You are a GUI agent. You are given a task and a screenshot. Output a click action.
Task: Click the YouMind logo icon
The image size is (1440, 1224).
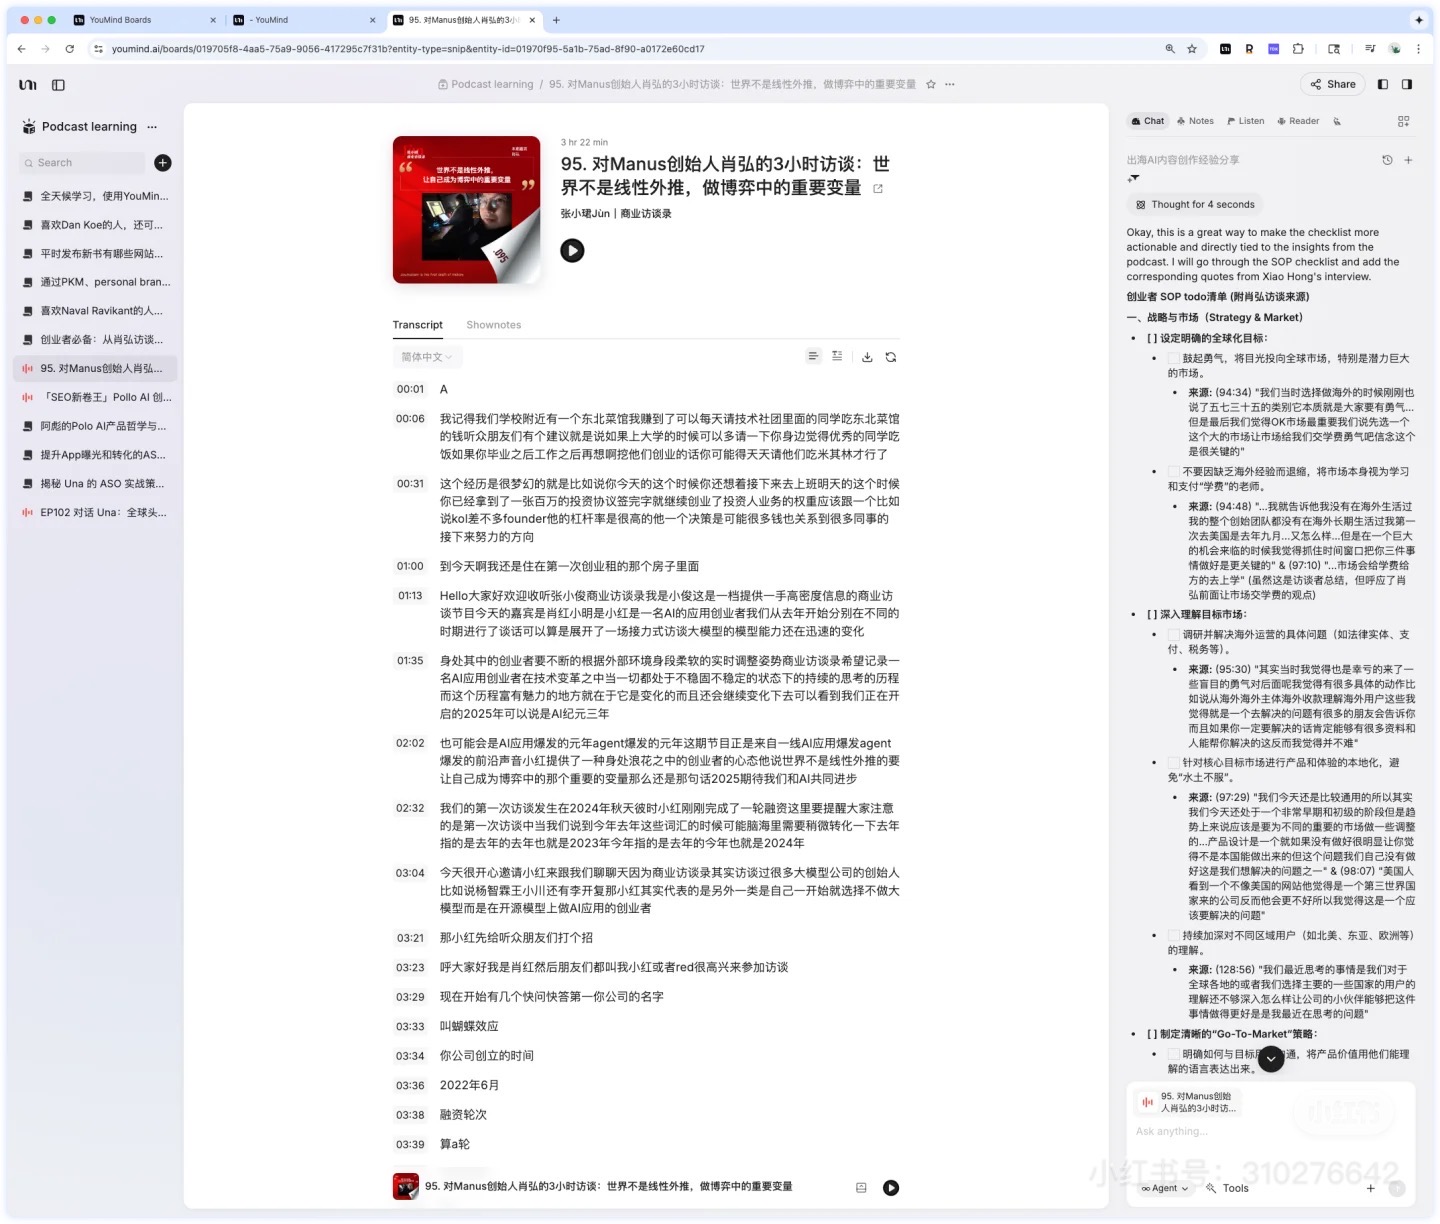coord(28,85)
